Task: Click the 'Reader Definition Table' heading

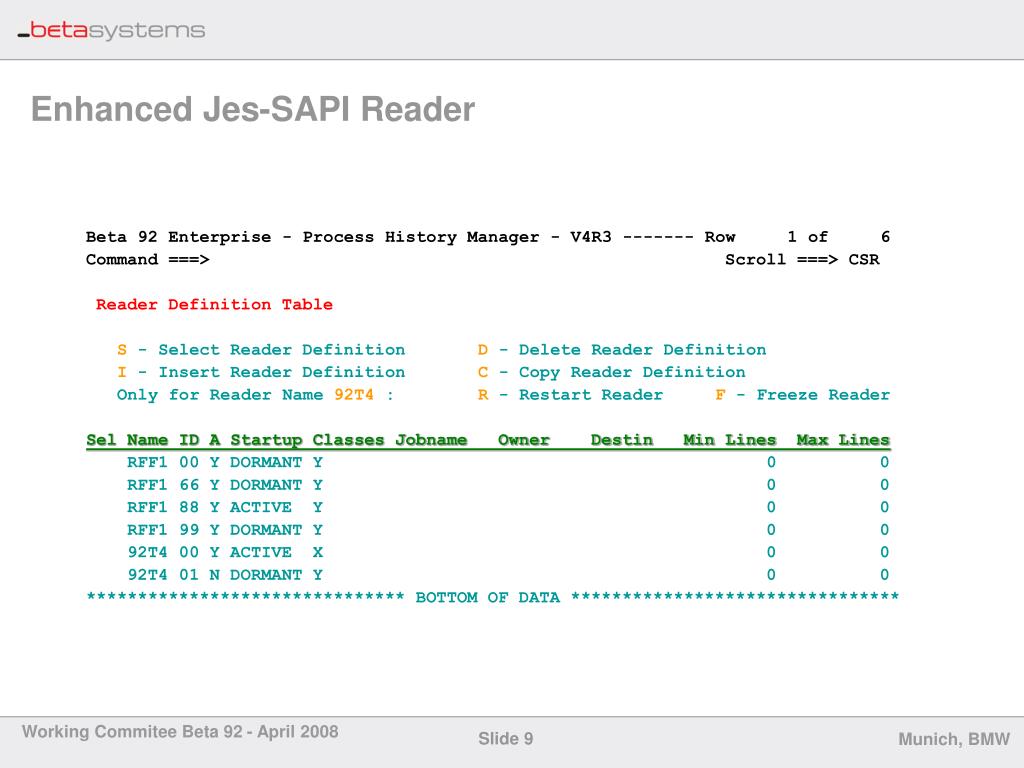Action: coord(214,304)
